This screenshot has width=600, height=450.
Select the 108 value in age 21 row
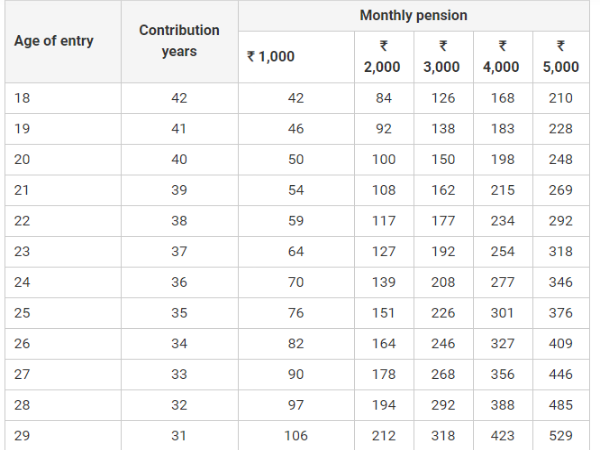click(382, 190)
